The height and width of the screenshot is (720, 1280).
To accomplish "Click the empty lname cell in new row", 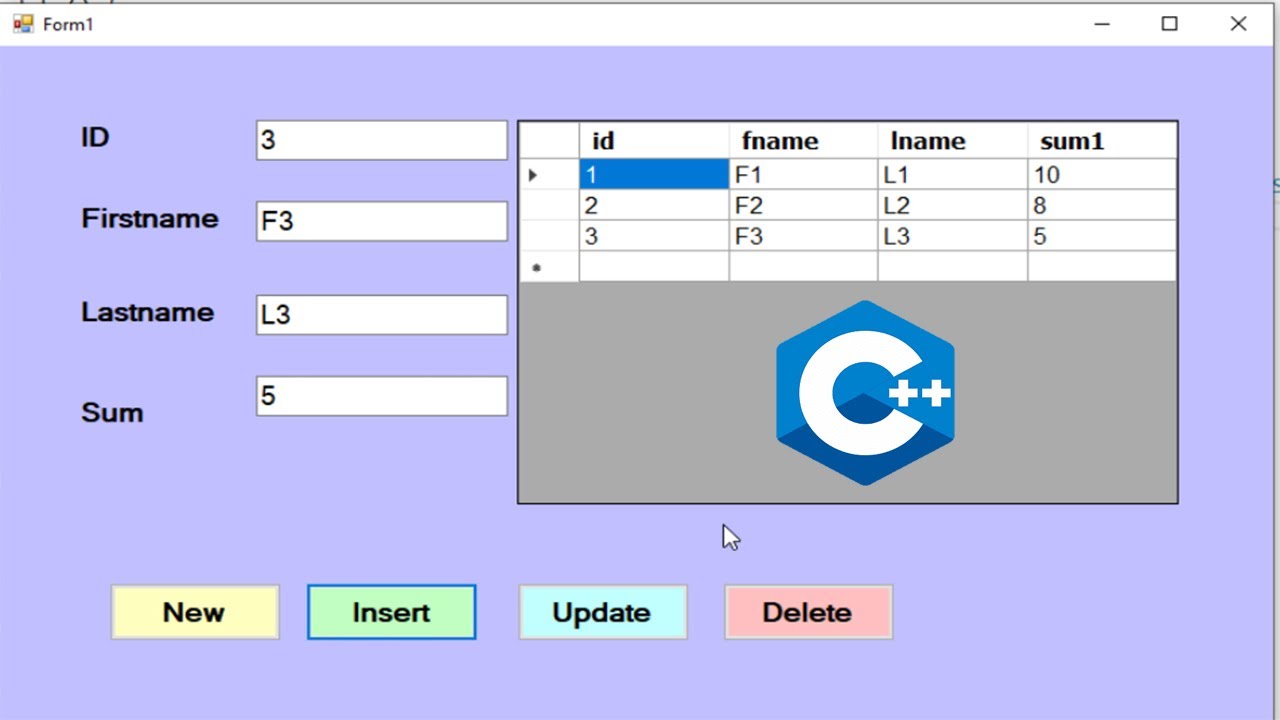I will (x=952, y=267).
